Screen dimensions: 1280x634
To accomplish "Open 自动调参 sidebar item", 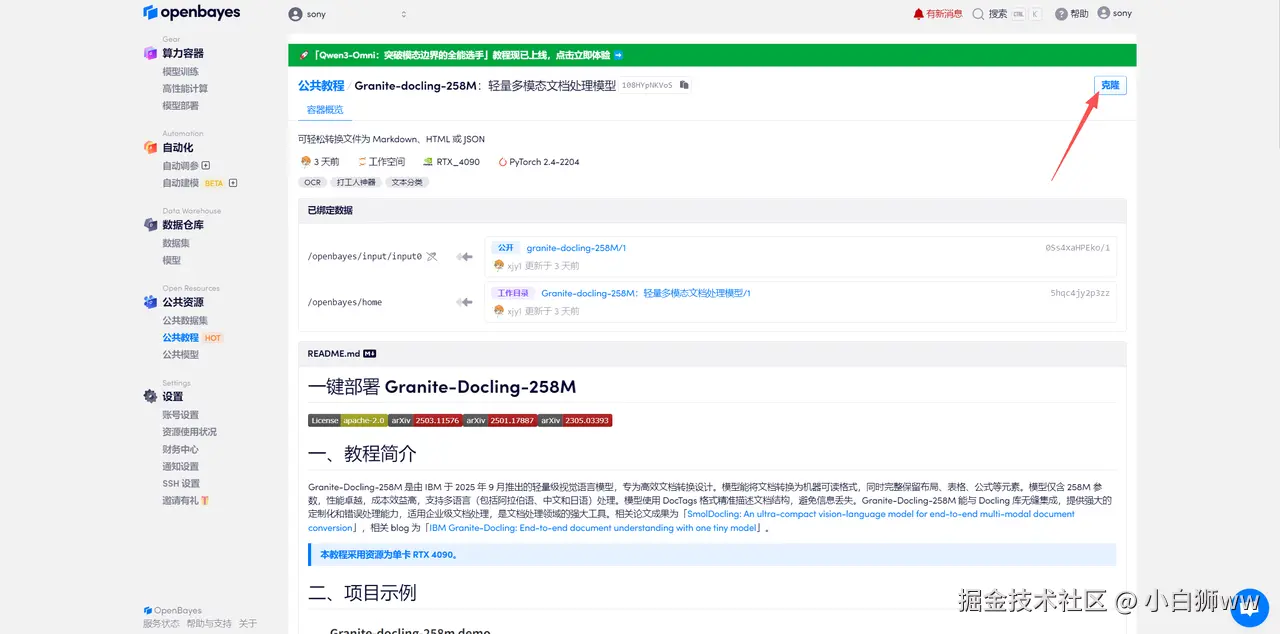I will coord(180,166).
